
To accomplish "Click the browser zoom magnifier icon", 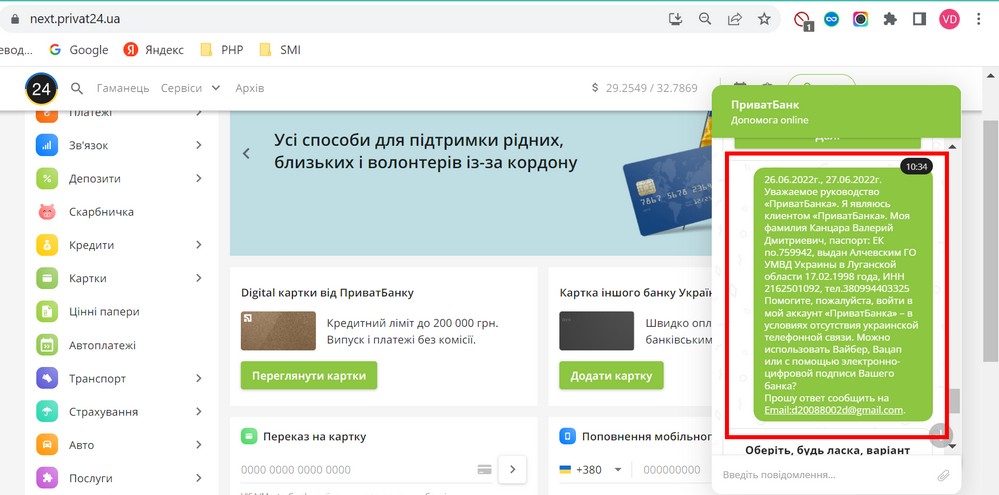I will pyautogui.click(x=705, y=19).
